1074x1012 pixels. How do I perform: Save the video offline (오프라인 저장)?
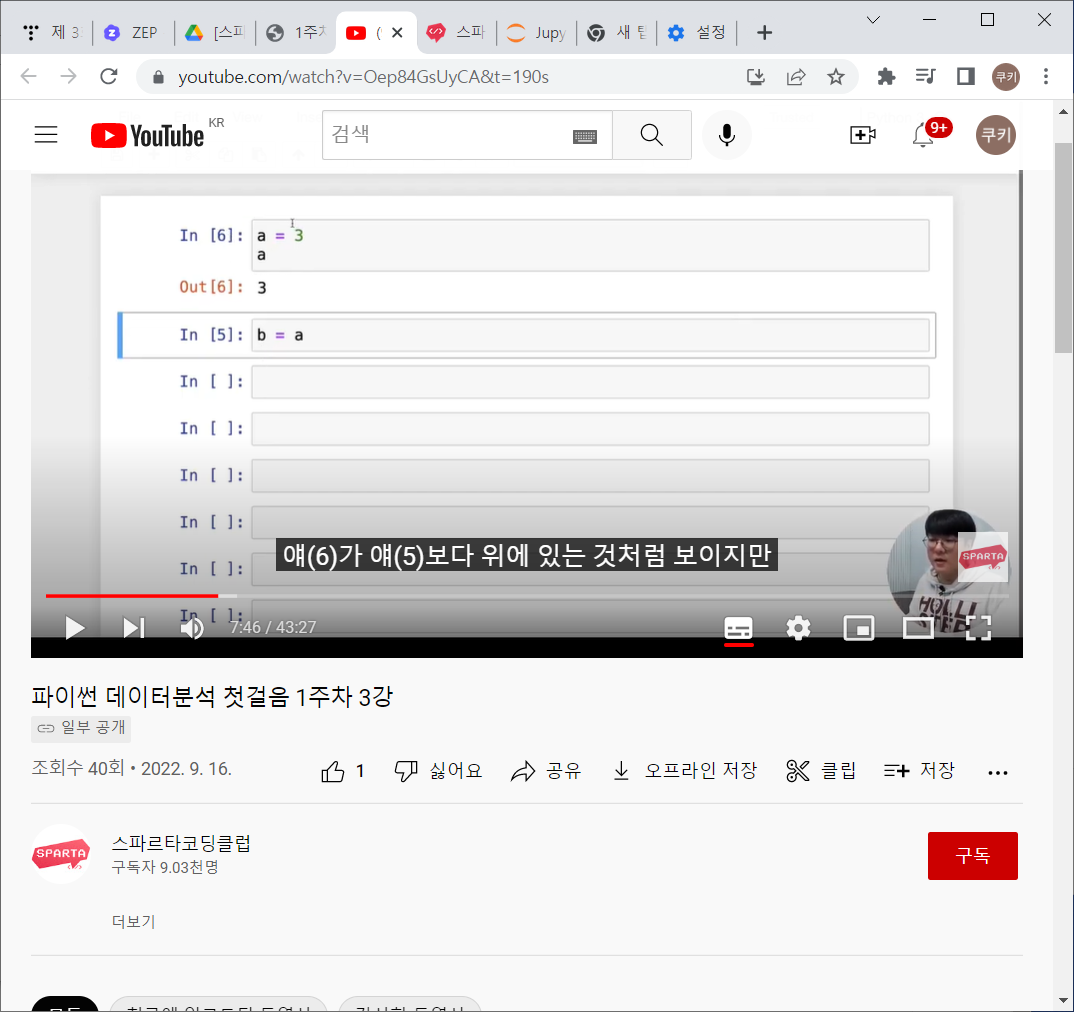click(684, 772)
